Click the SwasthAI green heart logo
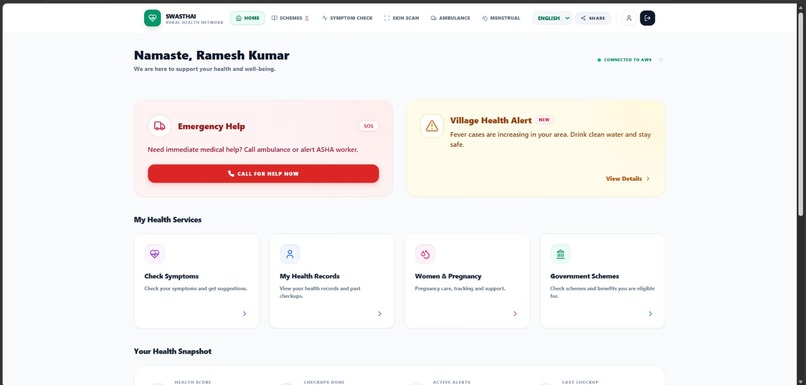The image size is (806, 385). coord(152,18)
